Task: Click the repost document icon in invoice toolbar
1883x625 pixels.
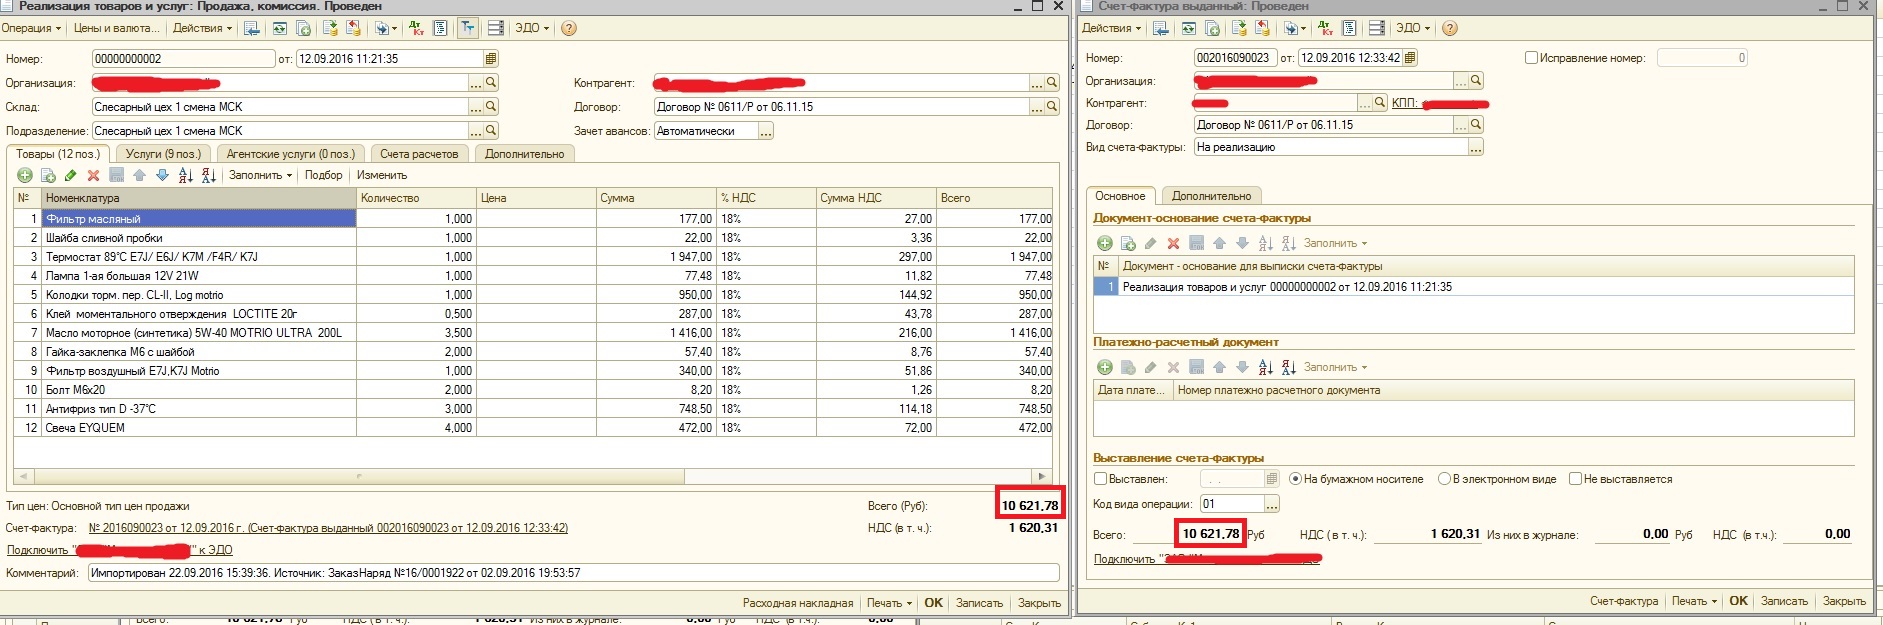Action: pos(1239,28)
